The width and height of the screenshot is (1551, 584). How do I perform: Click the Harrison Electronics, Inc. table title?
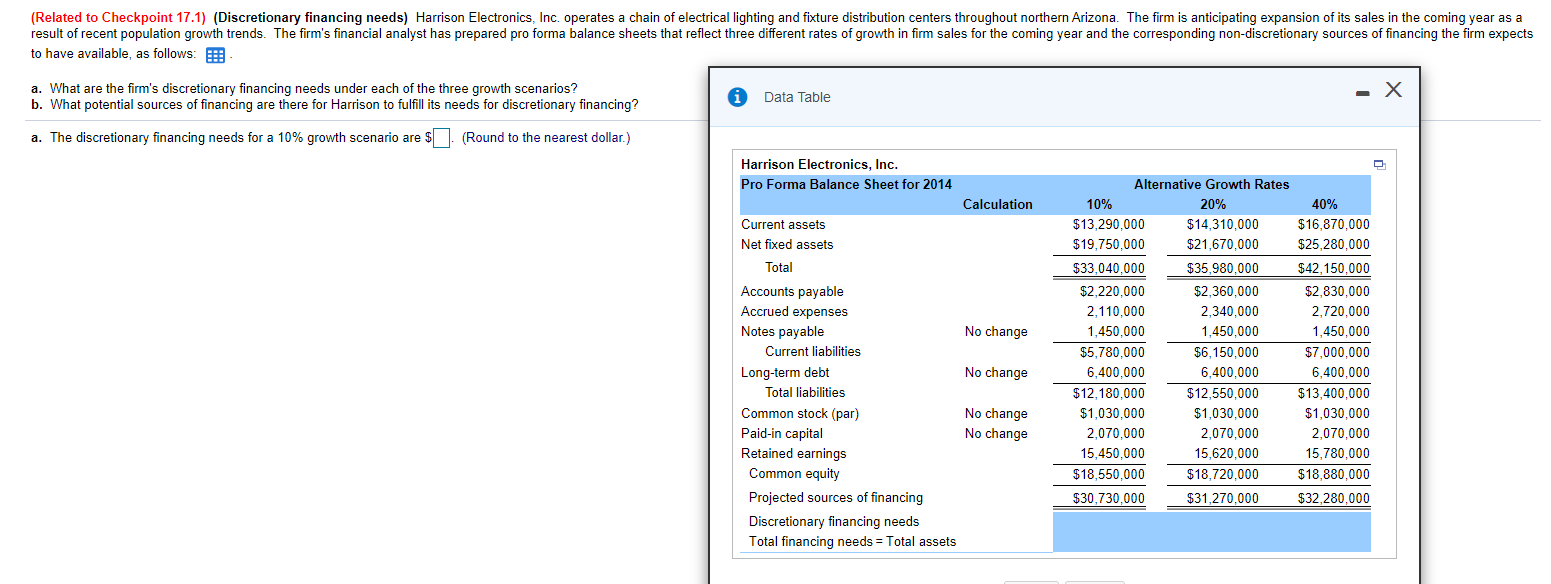coord(819,164)
